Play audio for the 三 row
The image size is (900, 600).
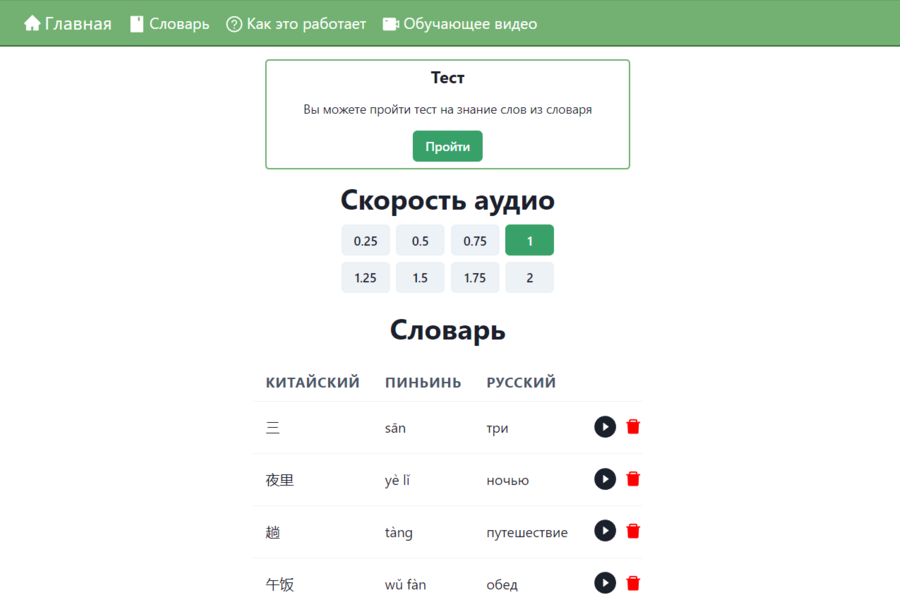pos(605,427)
